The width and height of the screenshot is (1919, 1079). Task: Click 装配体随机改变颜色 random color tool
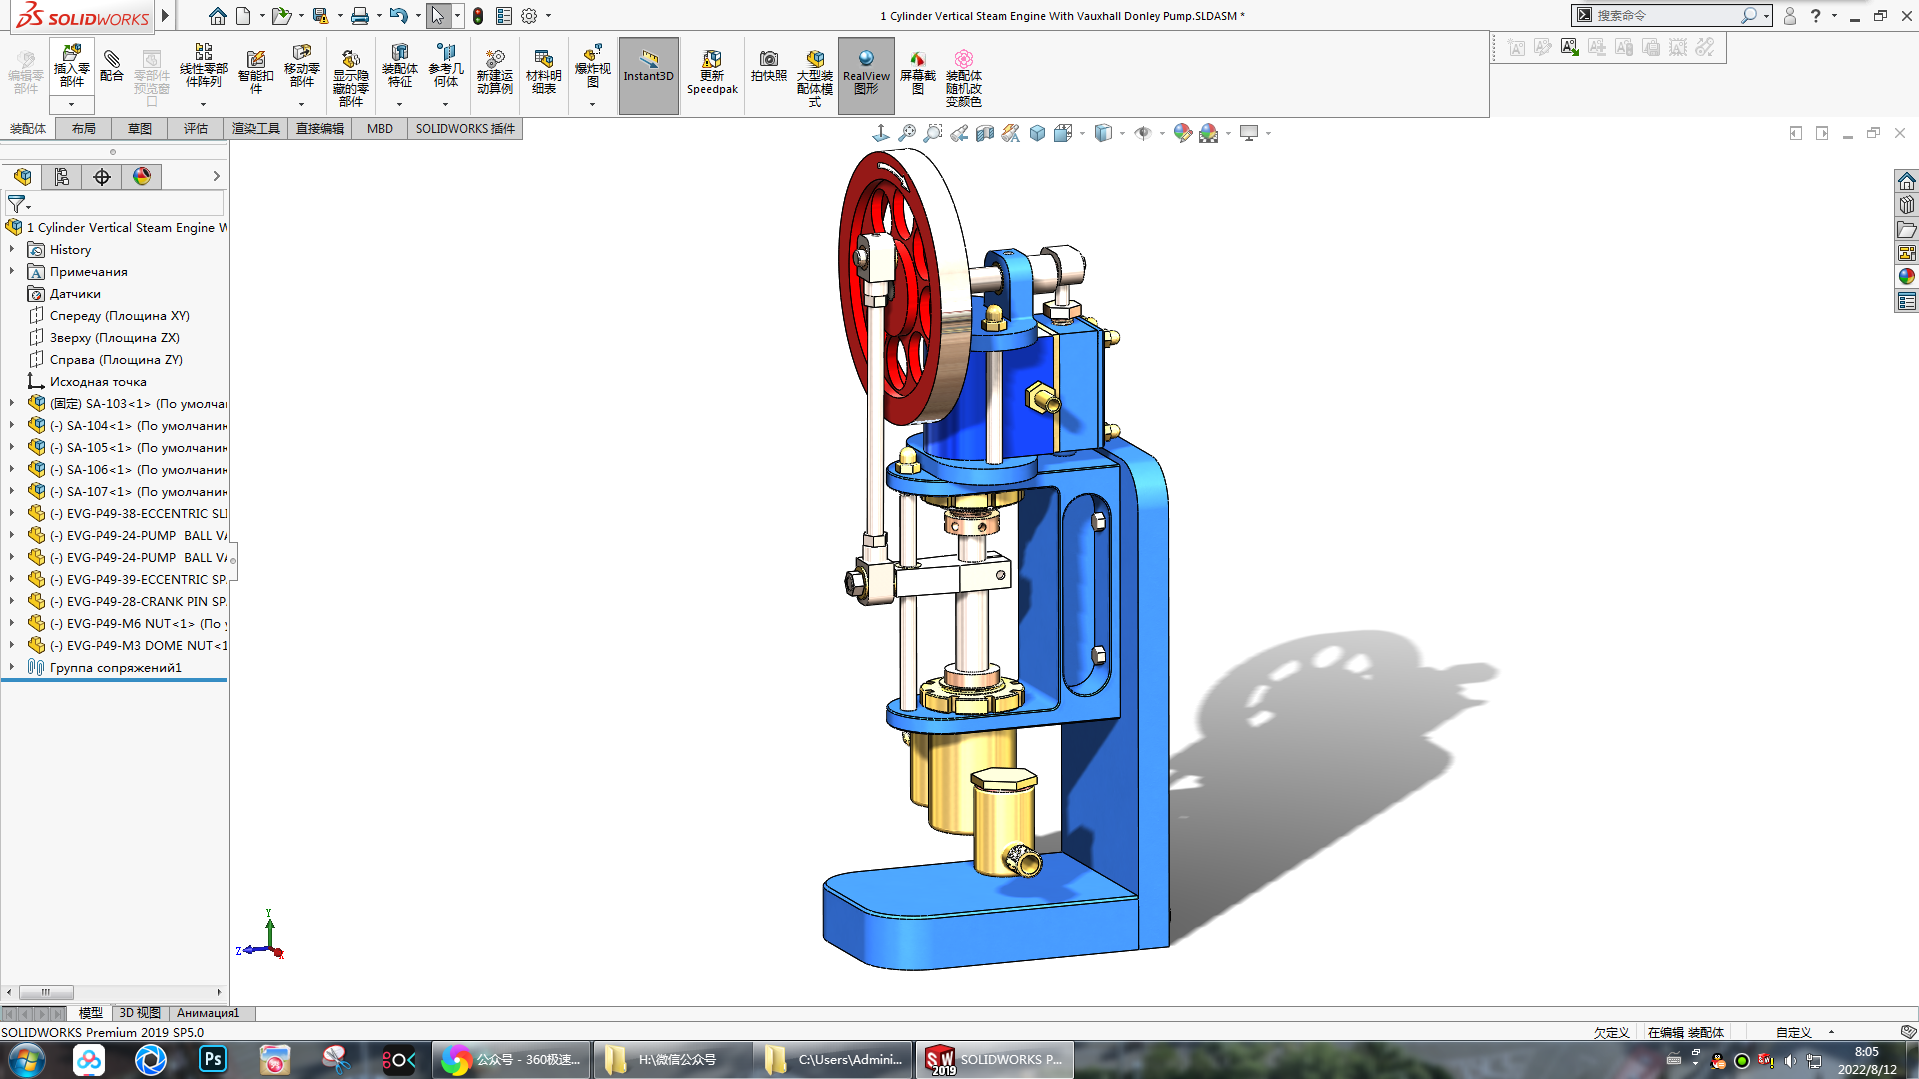coord(964,78)
